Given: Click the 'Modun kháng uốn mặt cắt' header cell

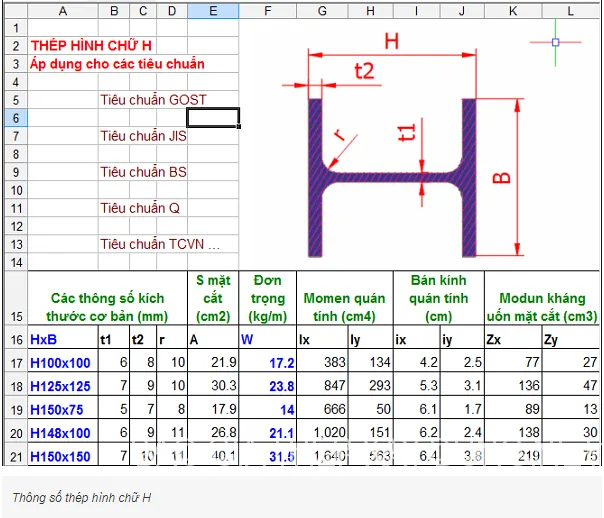Looking at the screenshot, I should (541, 299).
